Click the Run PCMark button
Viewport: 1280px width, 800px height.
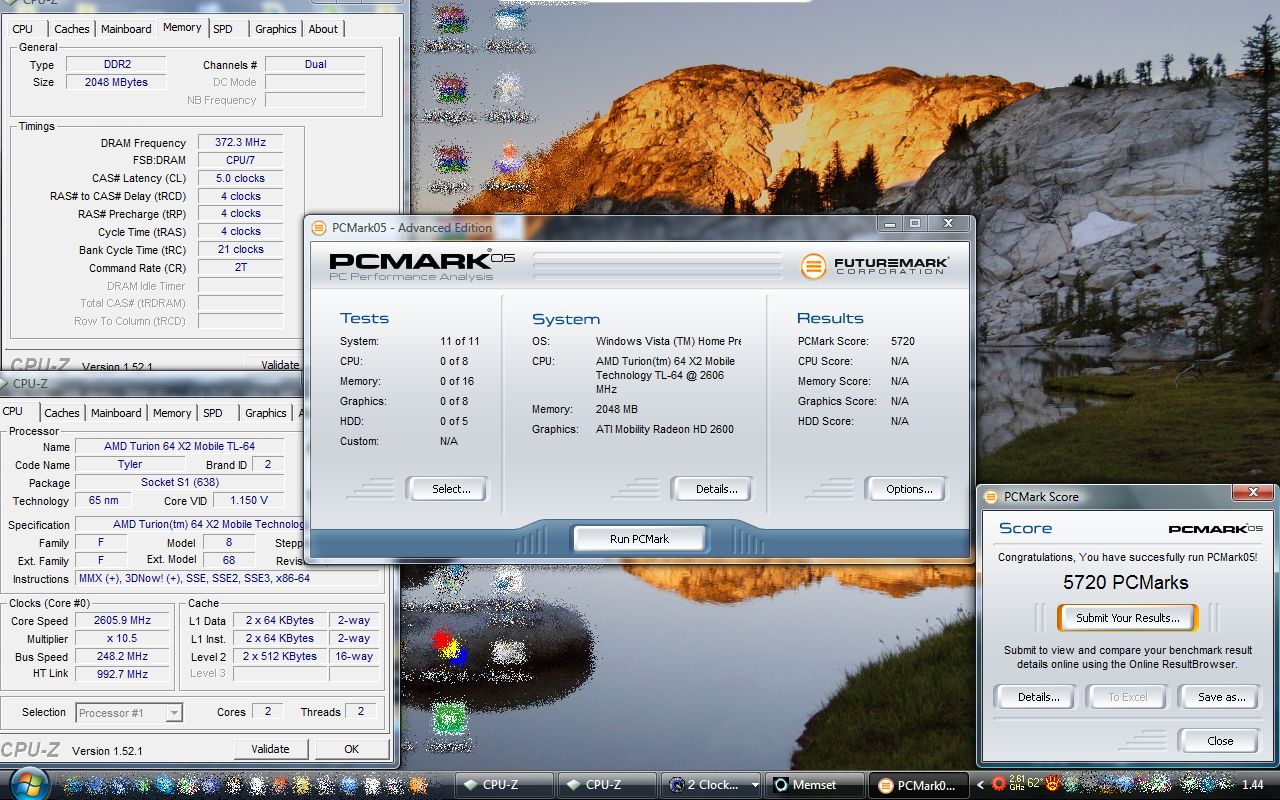639,539
